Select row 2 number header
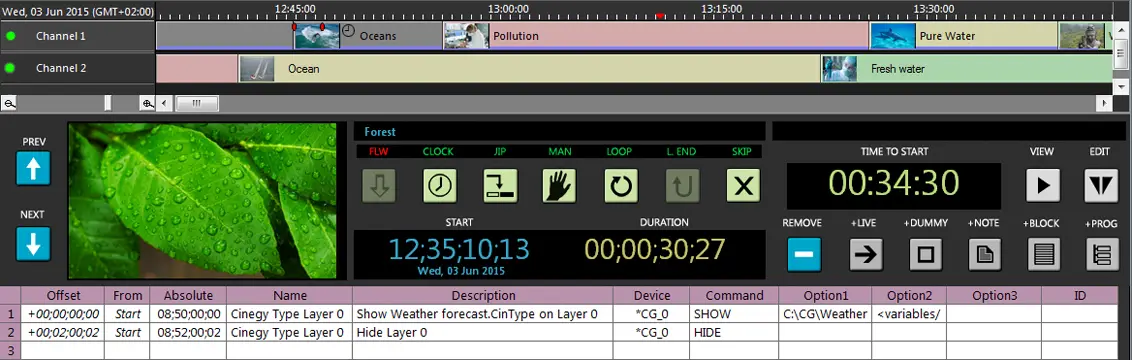Viewport: 1132px width, 360px height. [10, 333]
